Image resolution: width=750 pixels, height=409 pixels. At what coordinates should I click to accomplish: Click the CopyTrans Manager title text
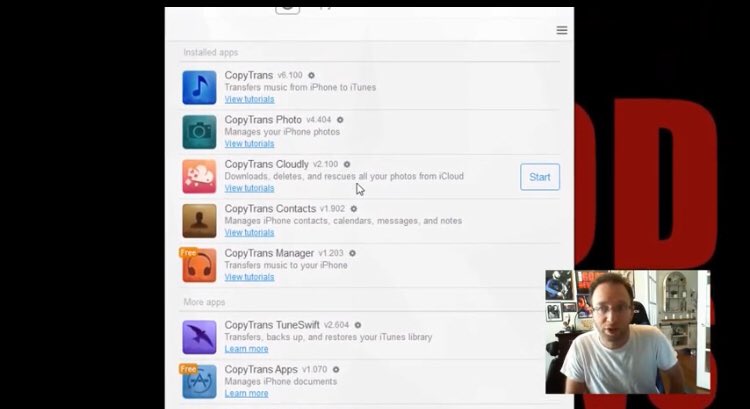point(269,254)
